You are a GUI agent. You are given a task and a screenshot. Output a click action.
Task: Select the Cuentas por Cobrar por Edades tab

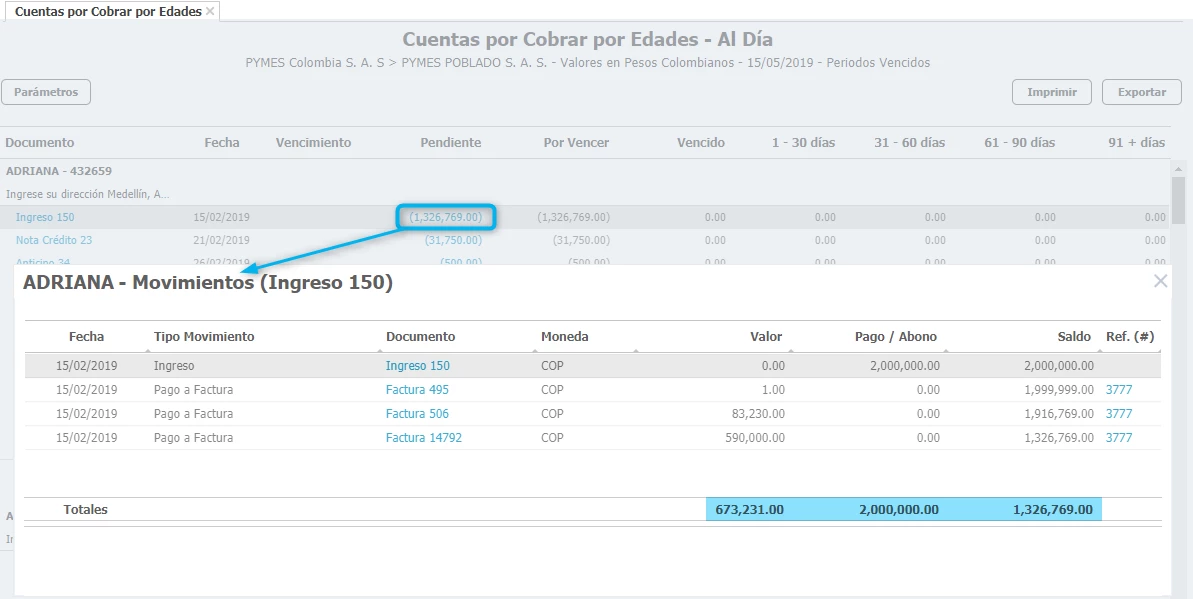(x=107, y=12)
